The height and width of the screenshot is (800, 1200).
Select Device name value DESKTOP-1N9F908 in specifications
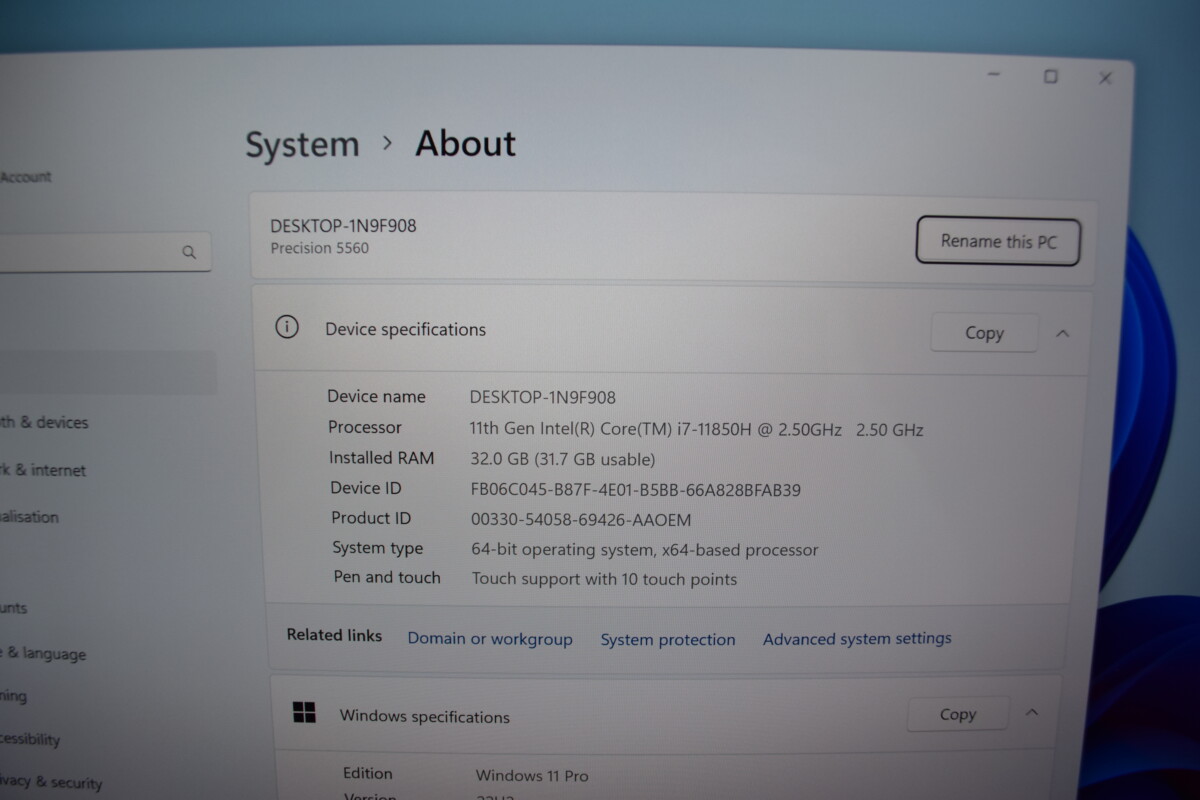pyautogui.click(x=543, y=398)
